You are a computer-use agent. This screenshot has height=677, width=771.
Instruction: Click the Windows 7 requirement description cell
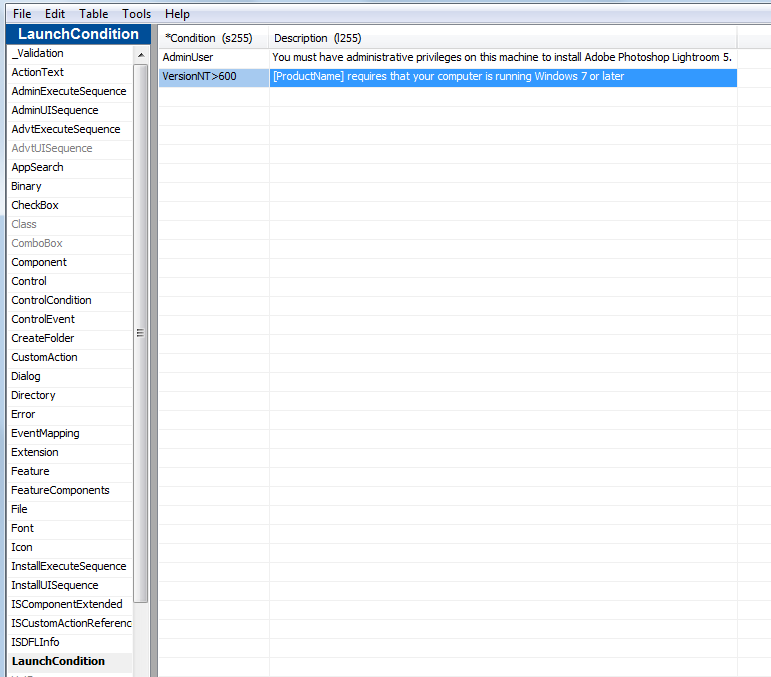503,77
